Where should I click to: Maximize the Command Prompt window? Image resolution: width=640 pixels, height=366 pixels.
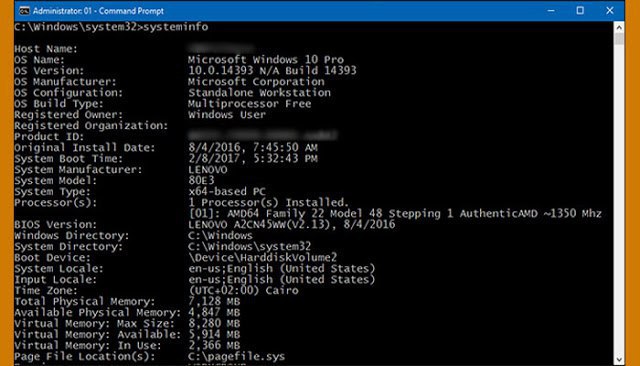point(580,11)
